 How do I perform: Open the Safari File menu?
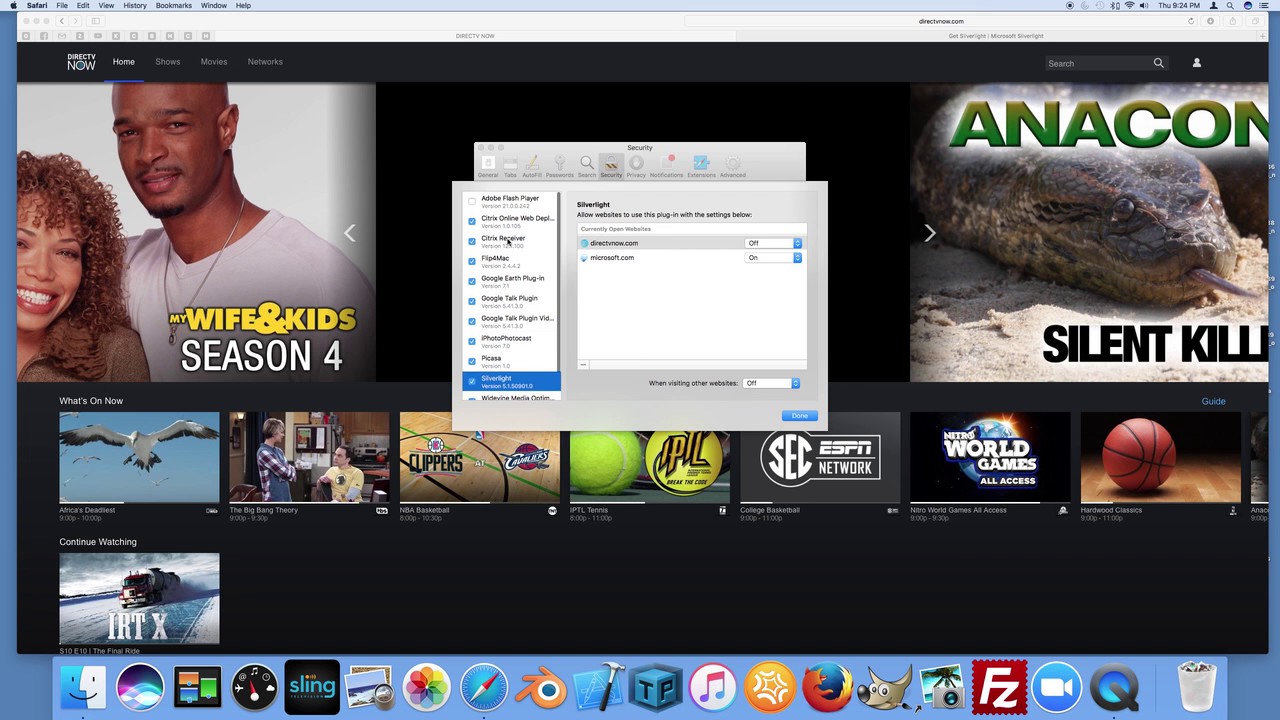coord(62,6)
